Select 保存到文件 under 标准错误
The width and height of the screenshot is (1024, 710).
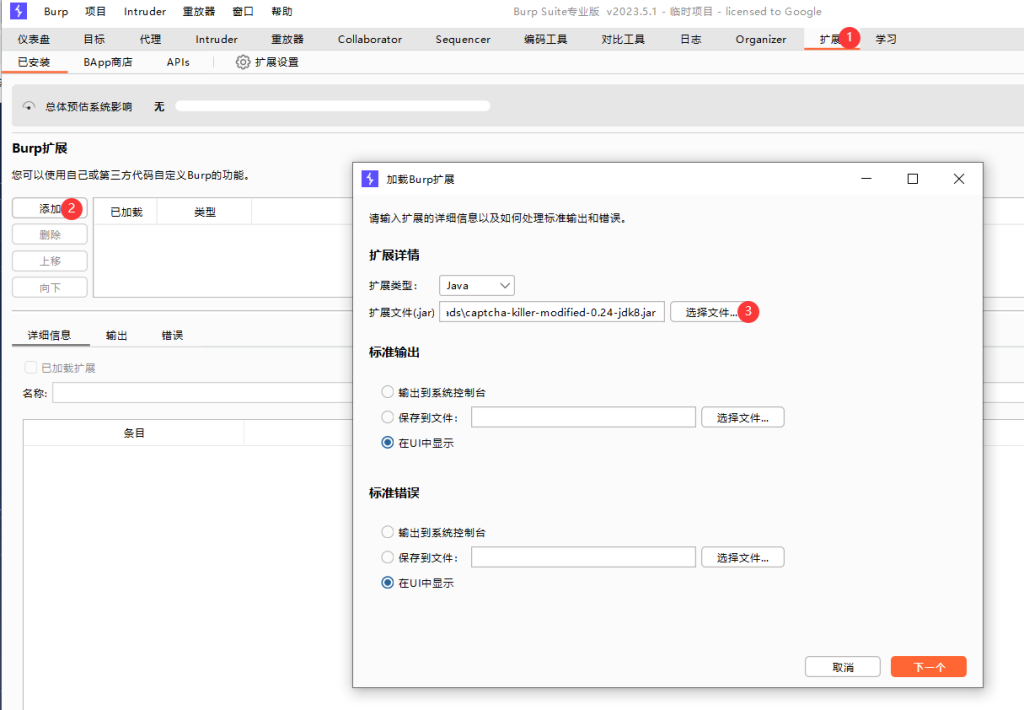point(387,558)
